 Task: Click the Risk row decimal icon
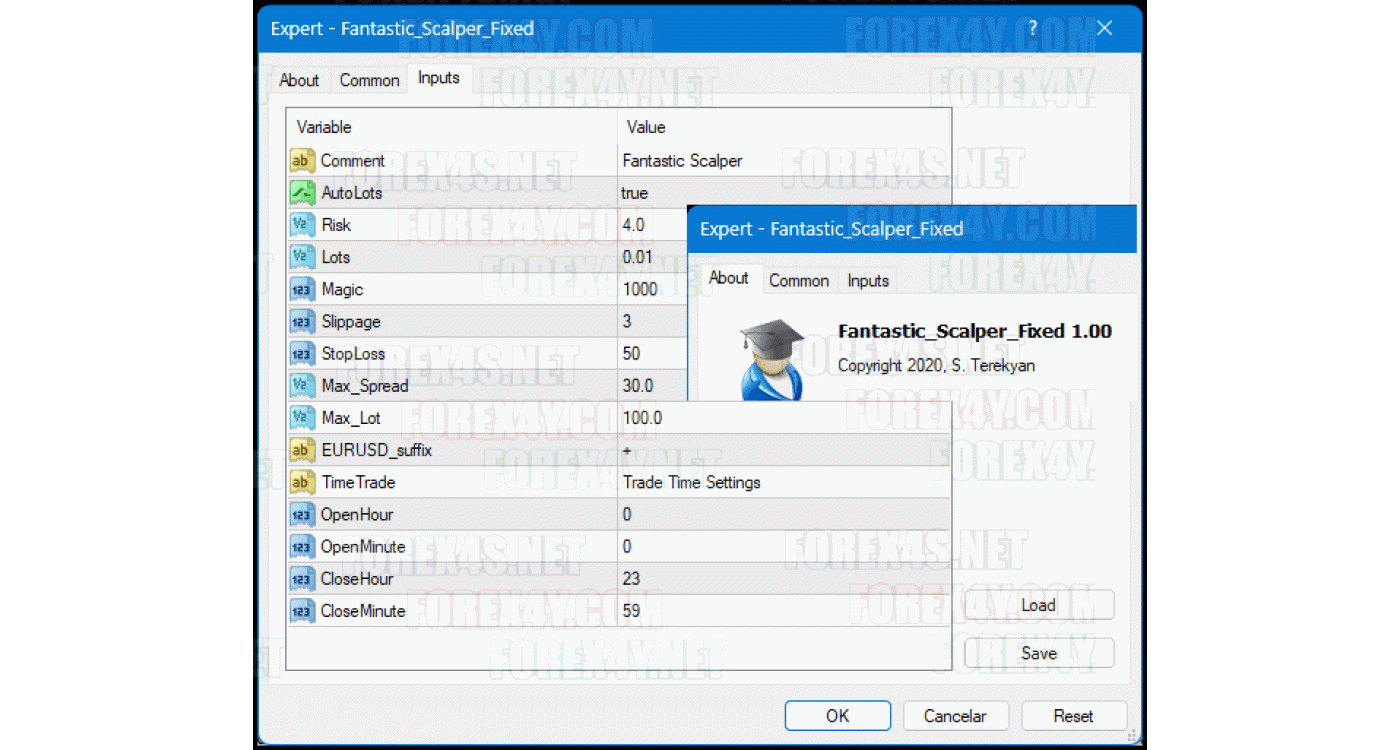tap(302, 225)
